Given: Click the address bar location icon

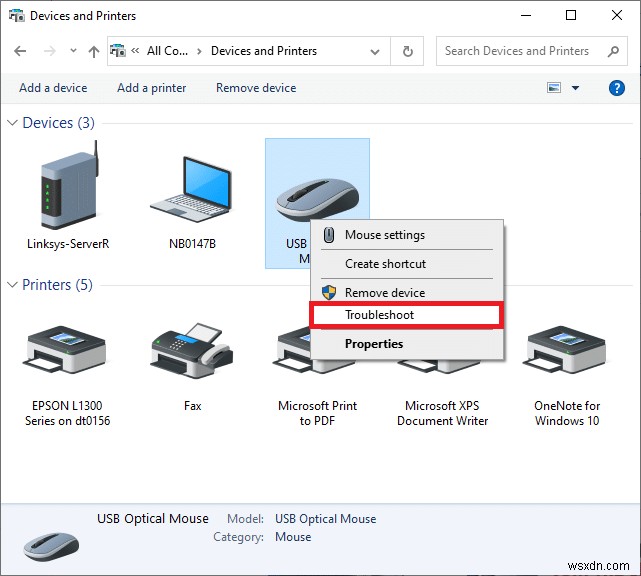Looking at the screenshot, I should pos(118,51).
